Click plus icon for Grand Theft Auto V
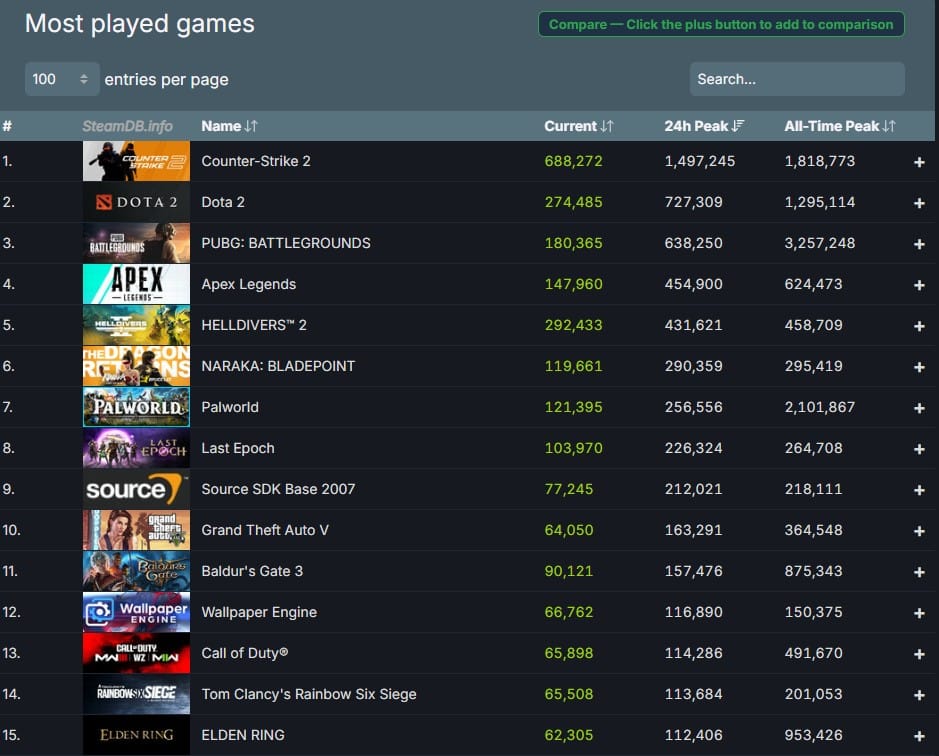 (919, 531)
